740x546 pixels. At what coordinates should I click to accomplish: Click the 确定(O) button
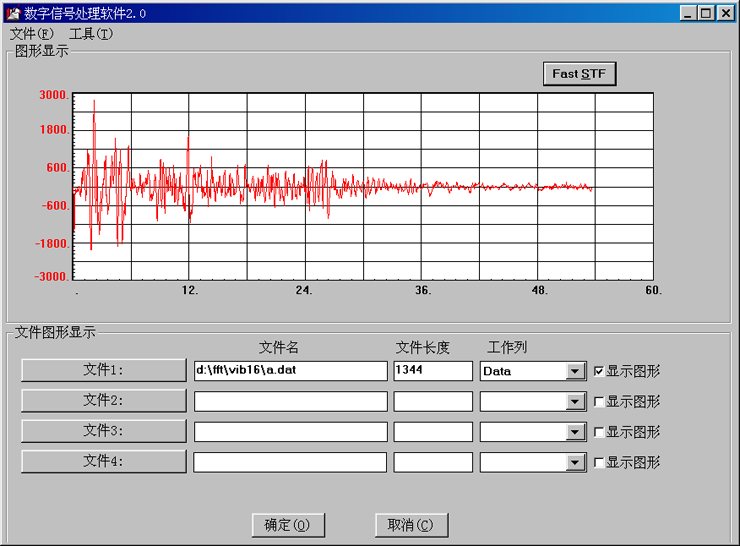pyautogui.click(x=288, y=525)
